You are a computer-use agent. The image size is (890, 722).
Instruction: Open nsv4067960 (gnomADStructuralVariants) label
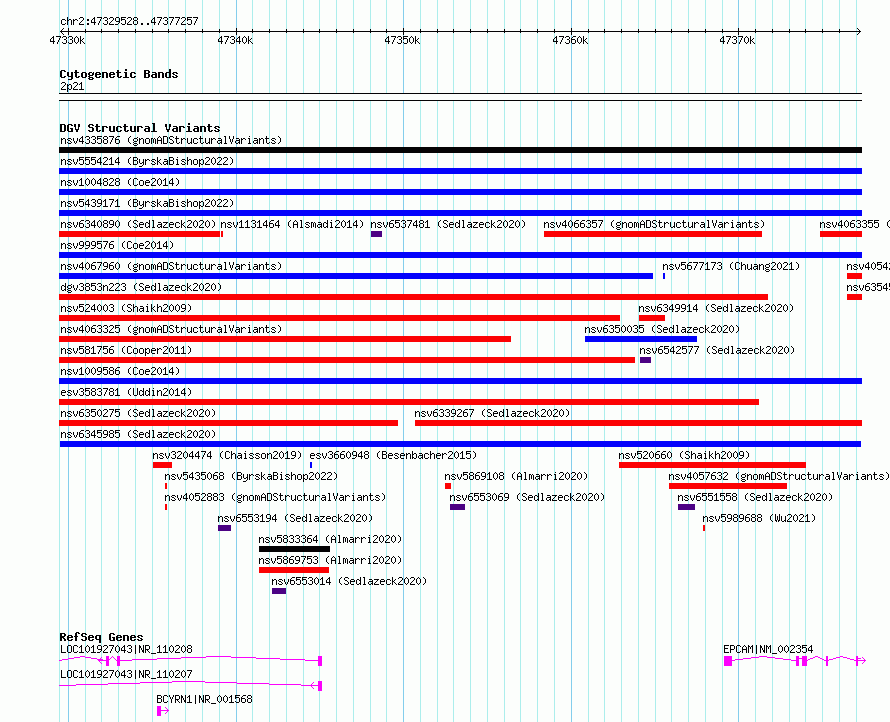coord(171,266)
